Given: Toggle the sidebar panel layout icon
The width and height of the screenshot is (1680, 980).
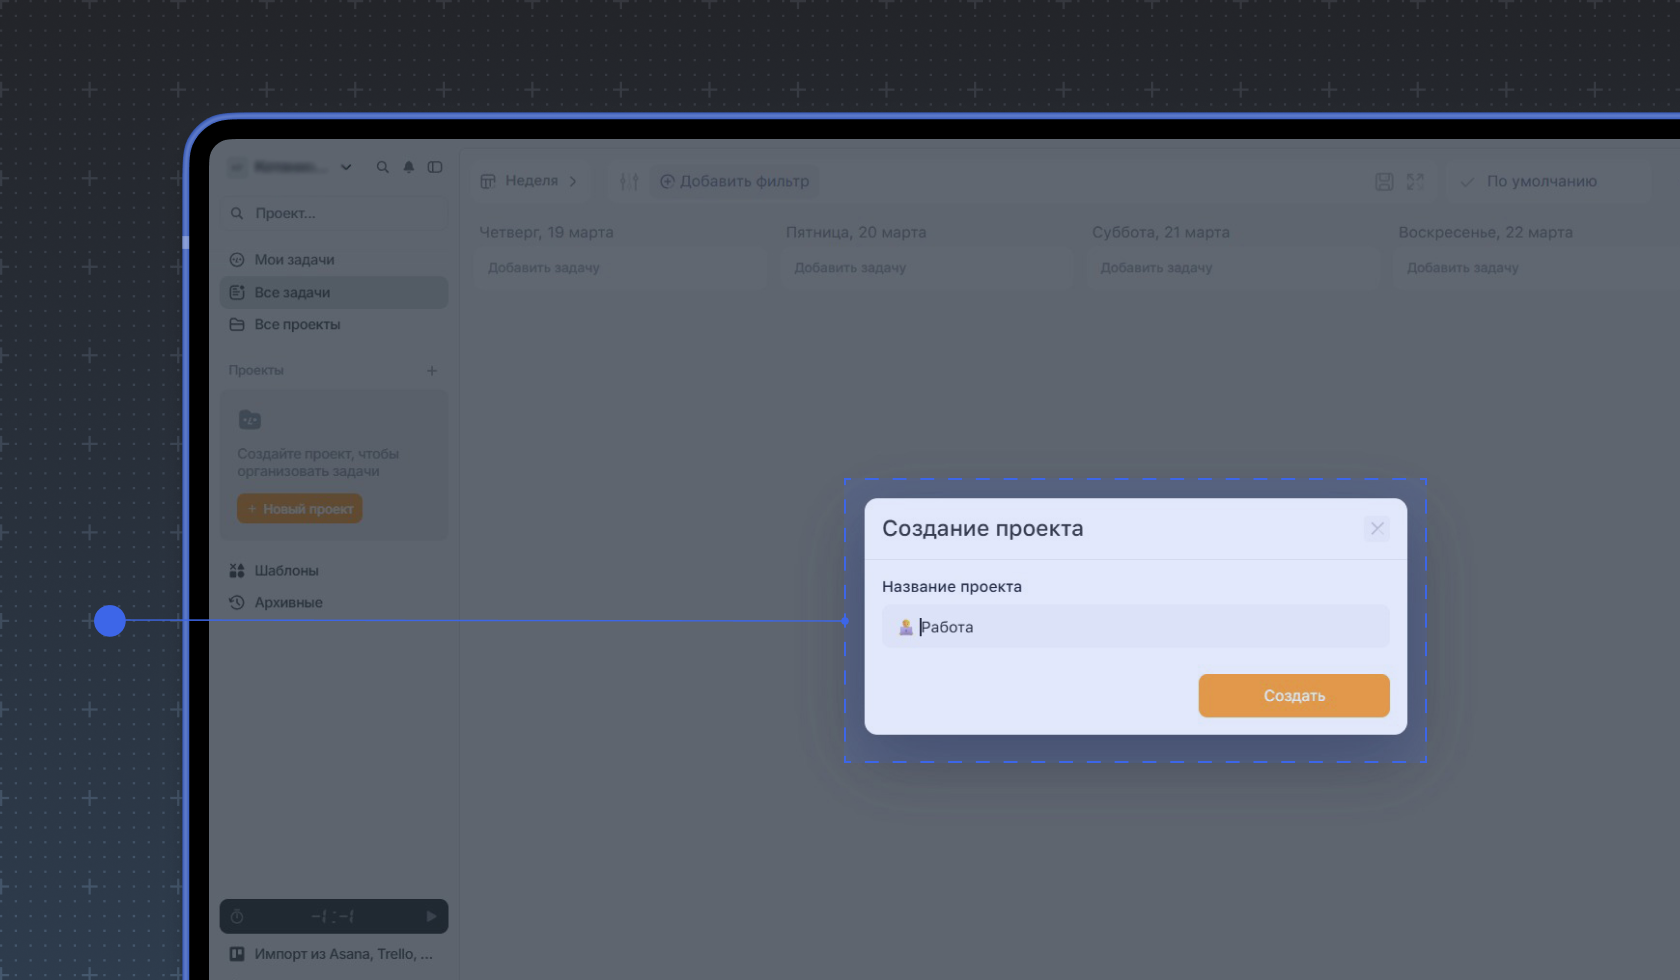Looking at the screenshot, I should pos(435,167).
